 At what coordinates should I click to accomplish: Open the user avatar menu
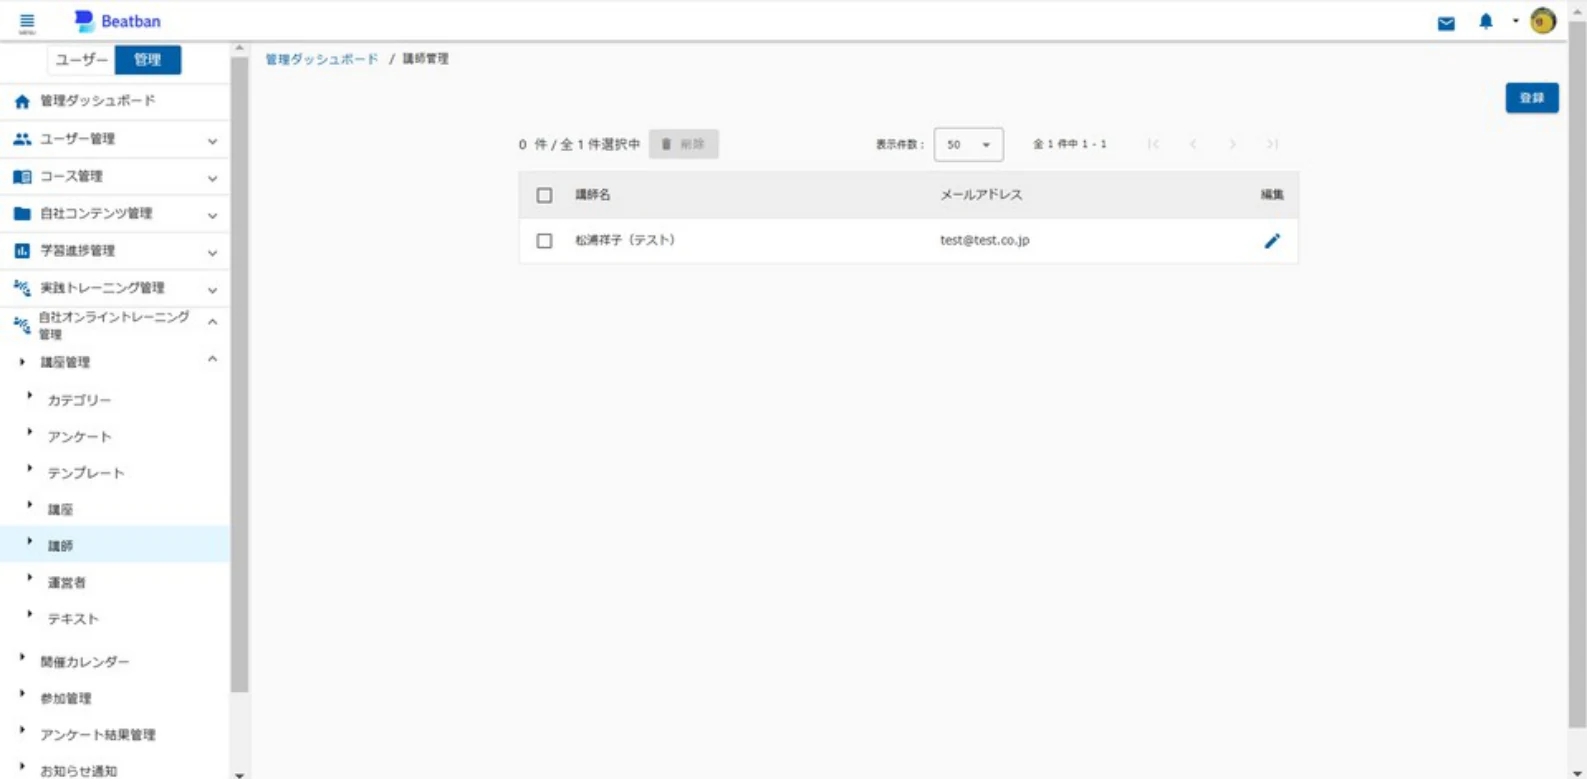(1543, 21)
